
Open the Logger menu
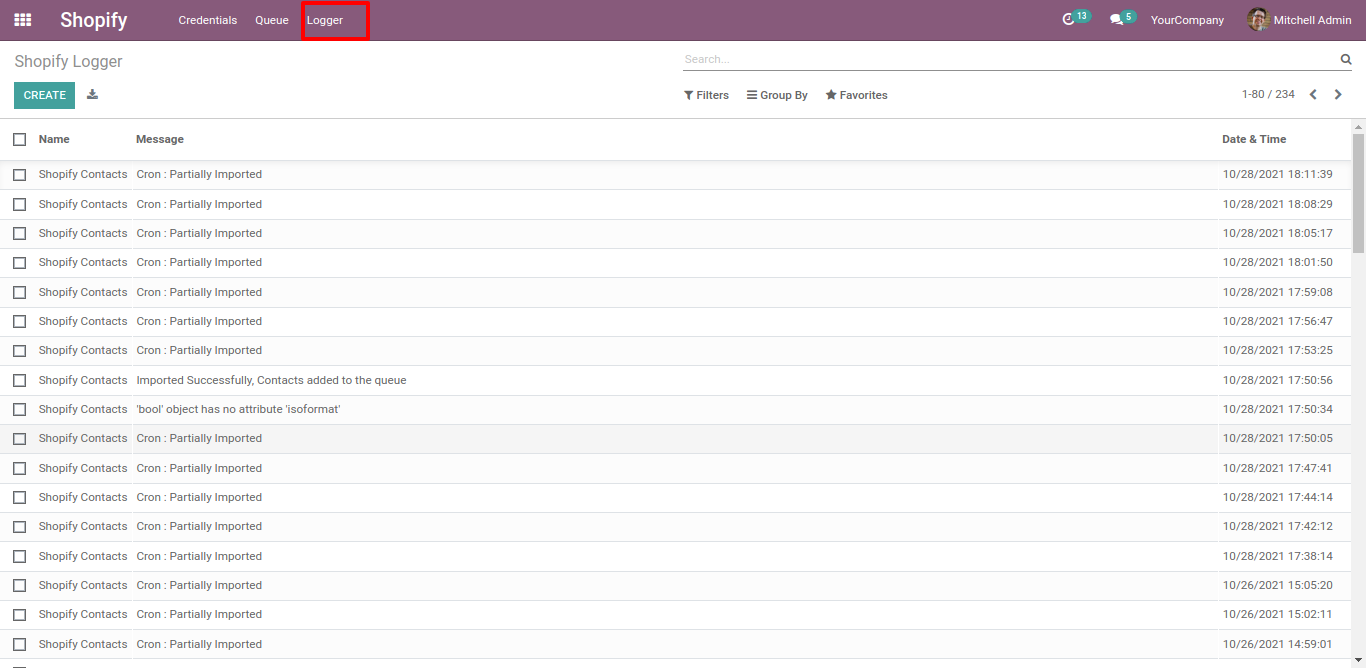325,20
